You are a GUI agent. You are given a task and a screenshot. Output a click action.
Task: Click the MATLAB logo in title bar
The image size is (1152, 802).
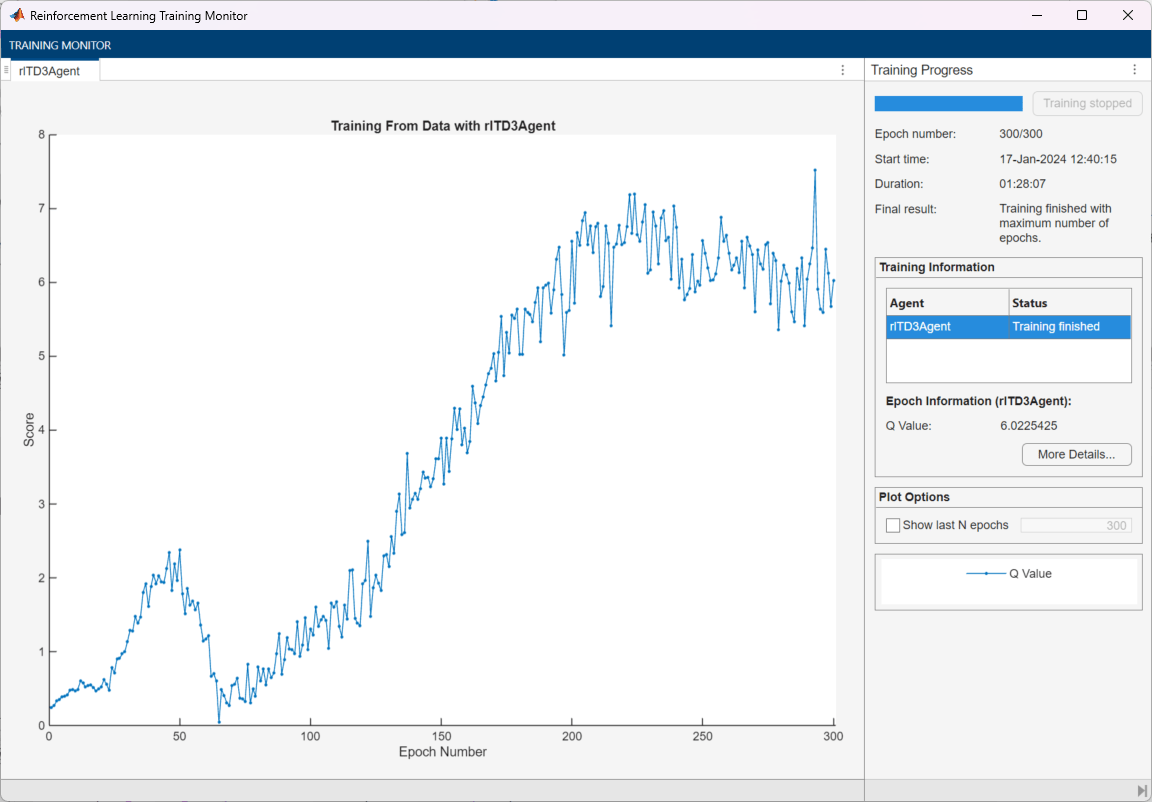click(17, 15)
